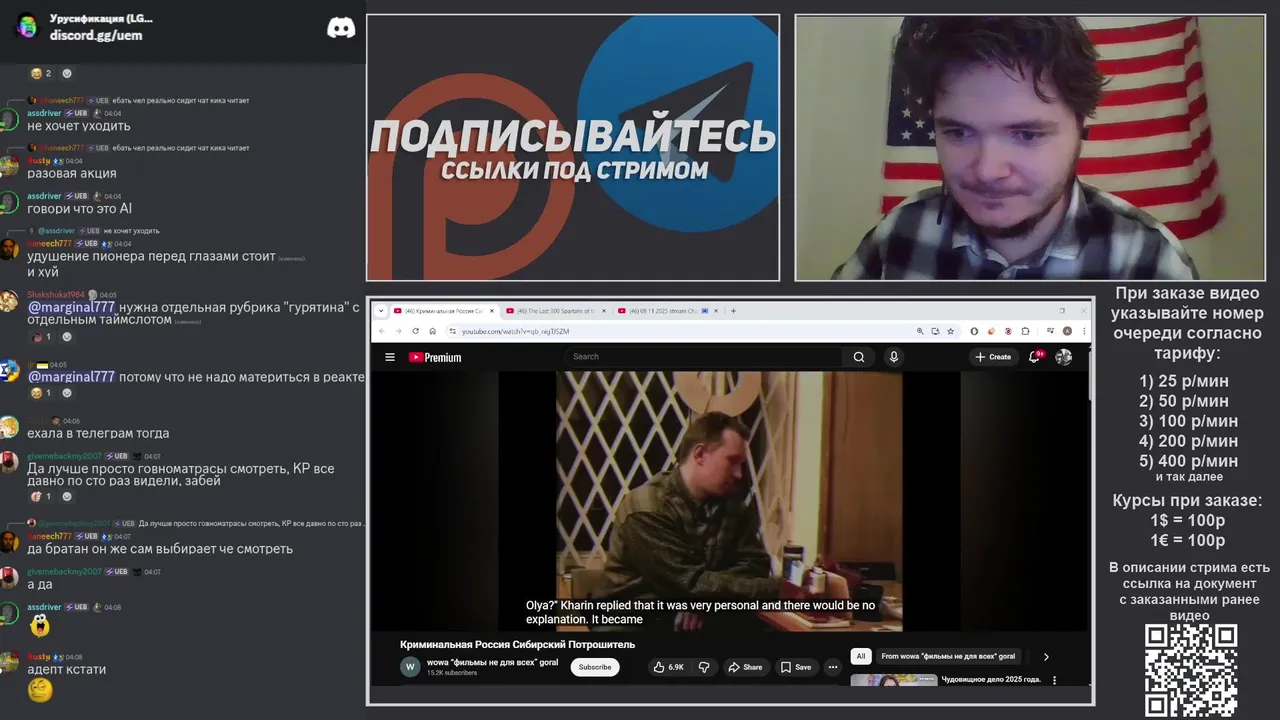The width and height of the screenshot is (1280, 720).
Task: Click the browser address bar URL
Action: point(515,331)
